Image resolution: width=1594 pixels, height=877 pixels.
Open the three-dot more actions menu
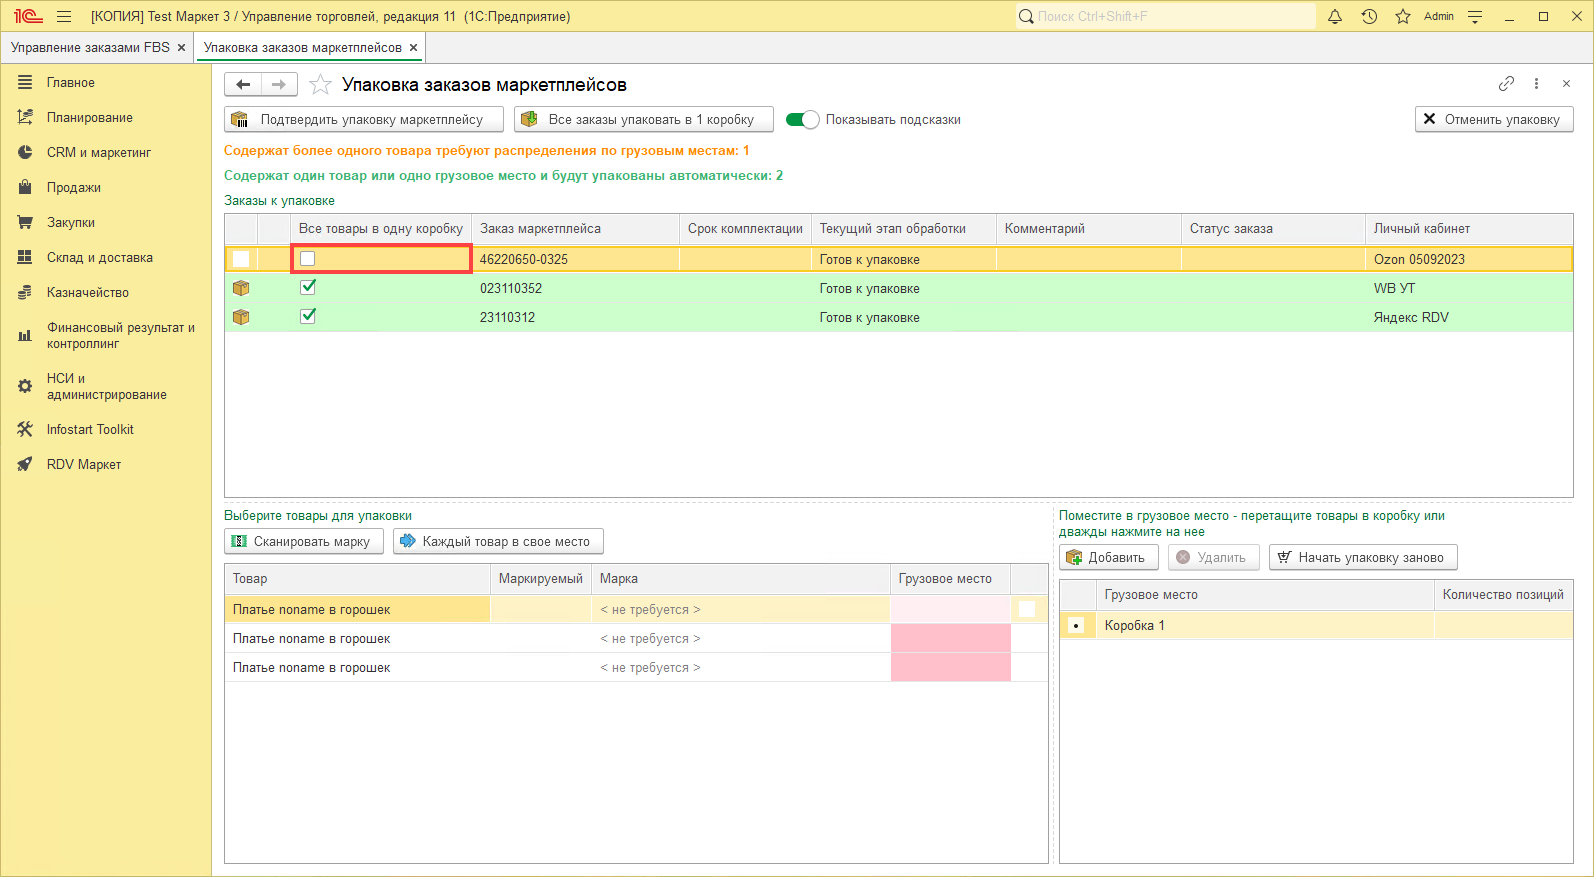(1537, 84)
